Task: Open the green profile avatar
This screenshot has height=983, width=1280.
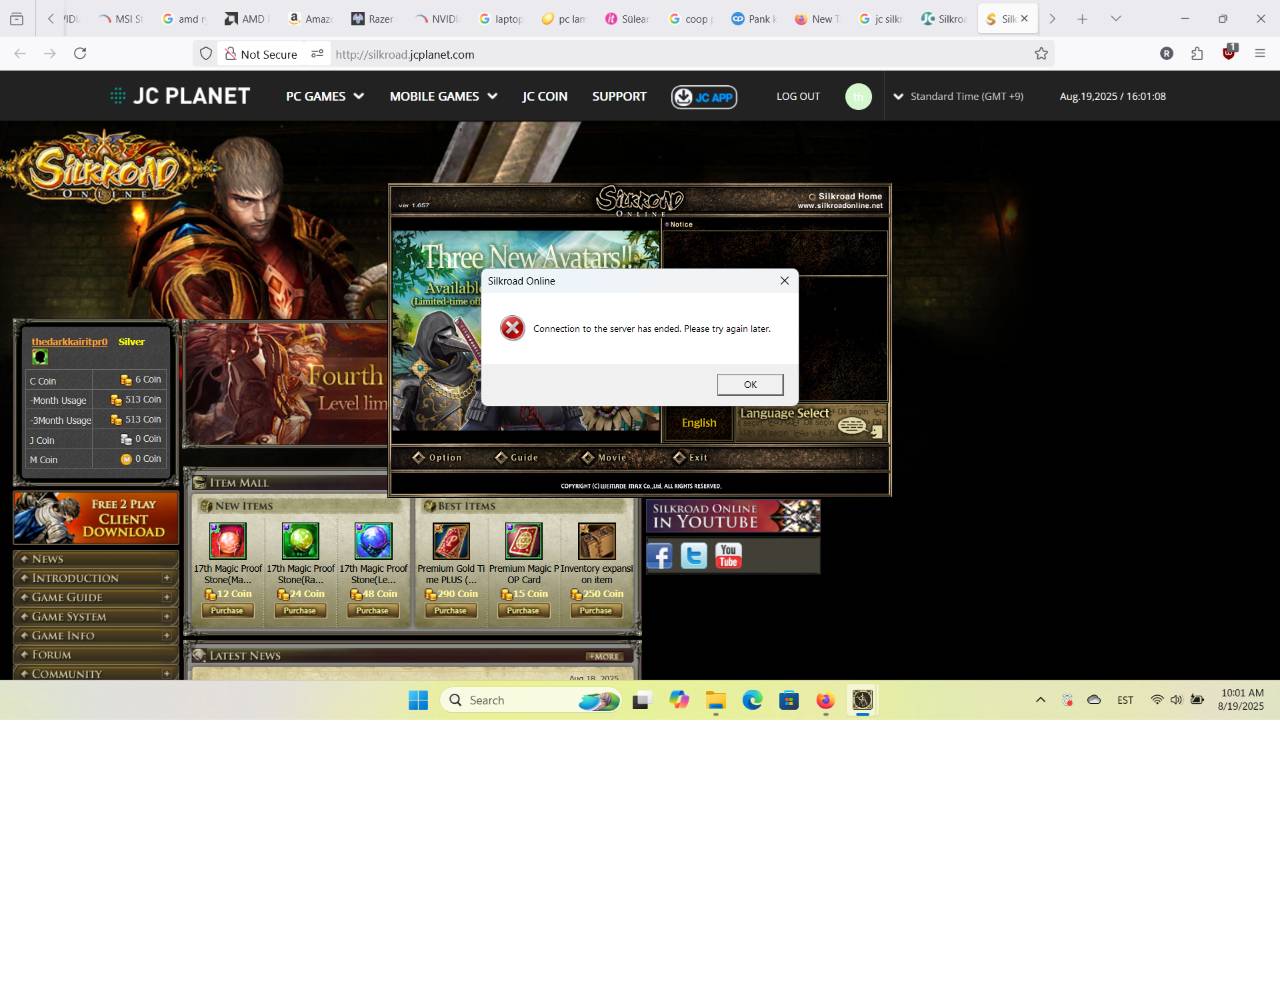Action: point(858,97)
